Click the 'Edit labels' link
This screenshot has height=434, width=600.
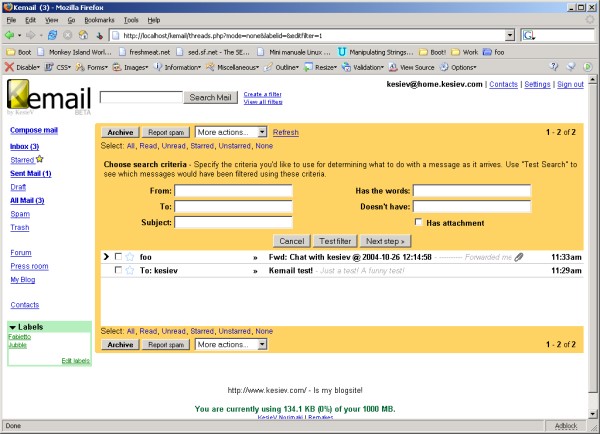(x=75, y=361)
